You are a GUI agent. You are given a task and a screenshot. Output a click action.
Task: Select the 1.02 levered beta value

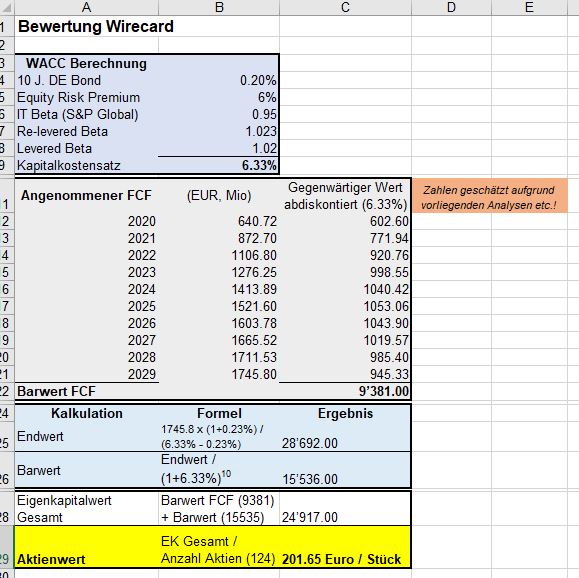point(219,148)
